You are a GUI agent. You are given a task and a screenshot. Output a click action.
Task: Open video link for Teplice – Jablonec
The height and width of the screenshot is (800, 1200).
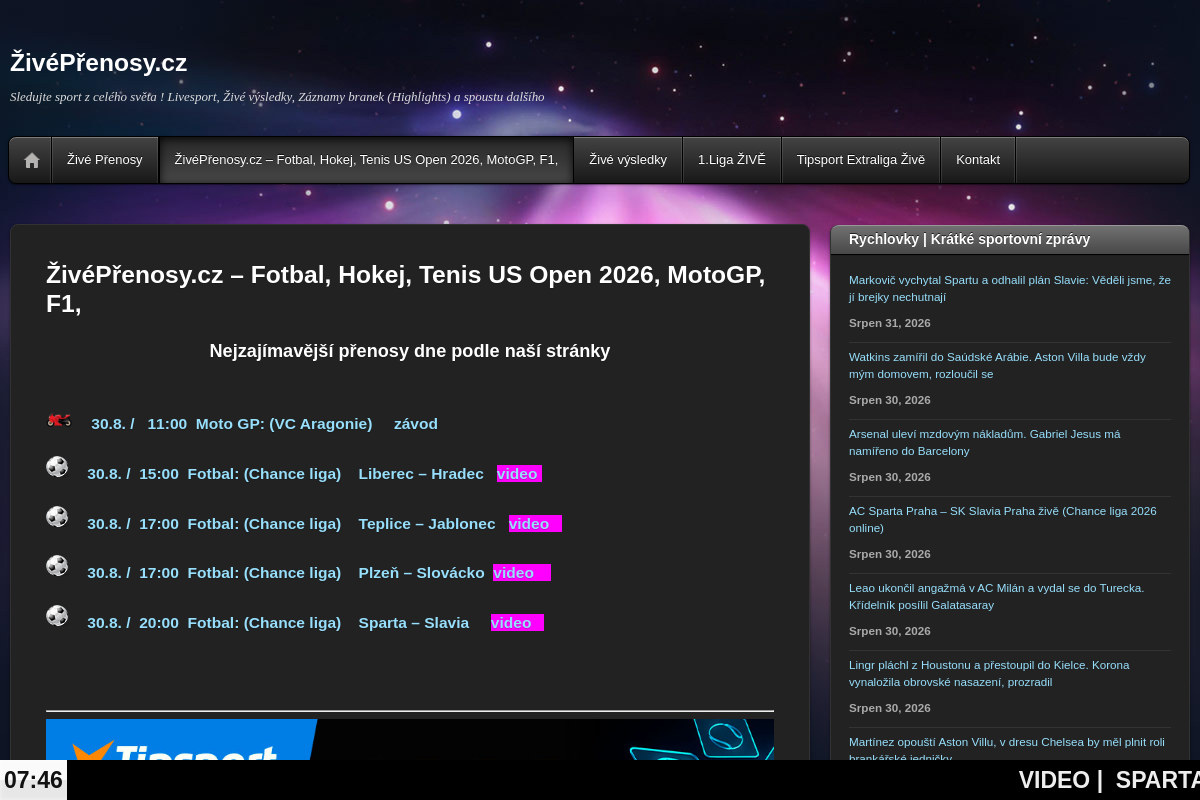coord(535,524)
